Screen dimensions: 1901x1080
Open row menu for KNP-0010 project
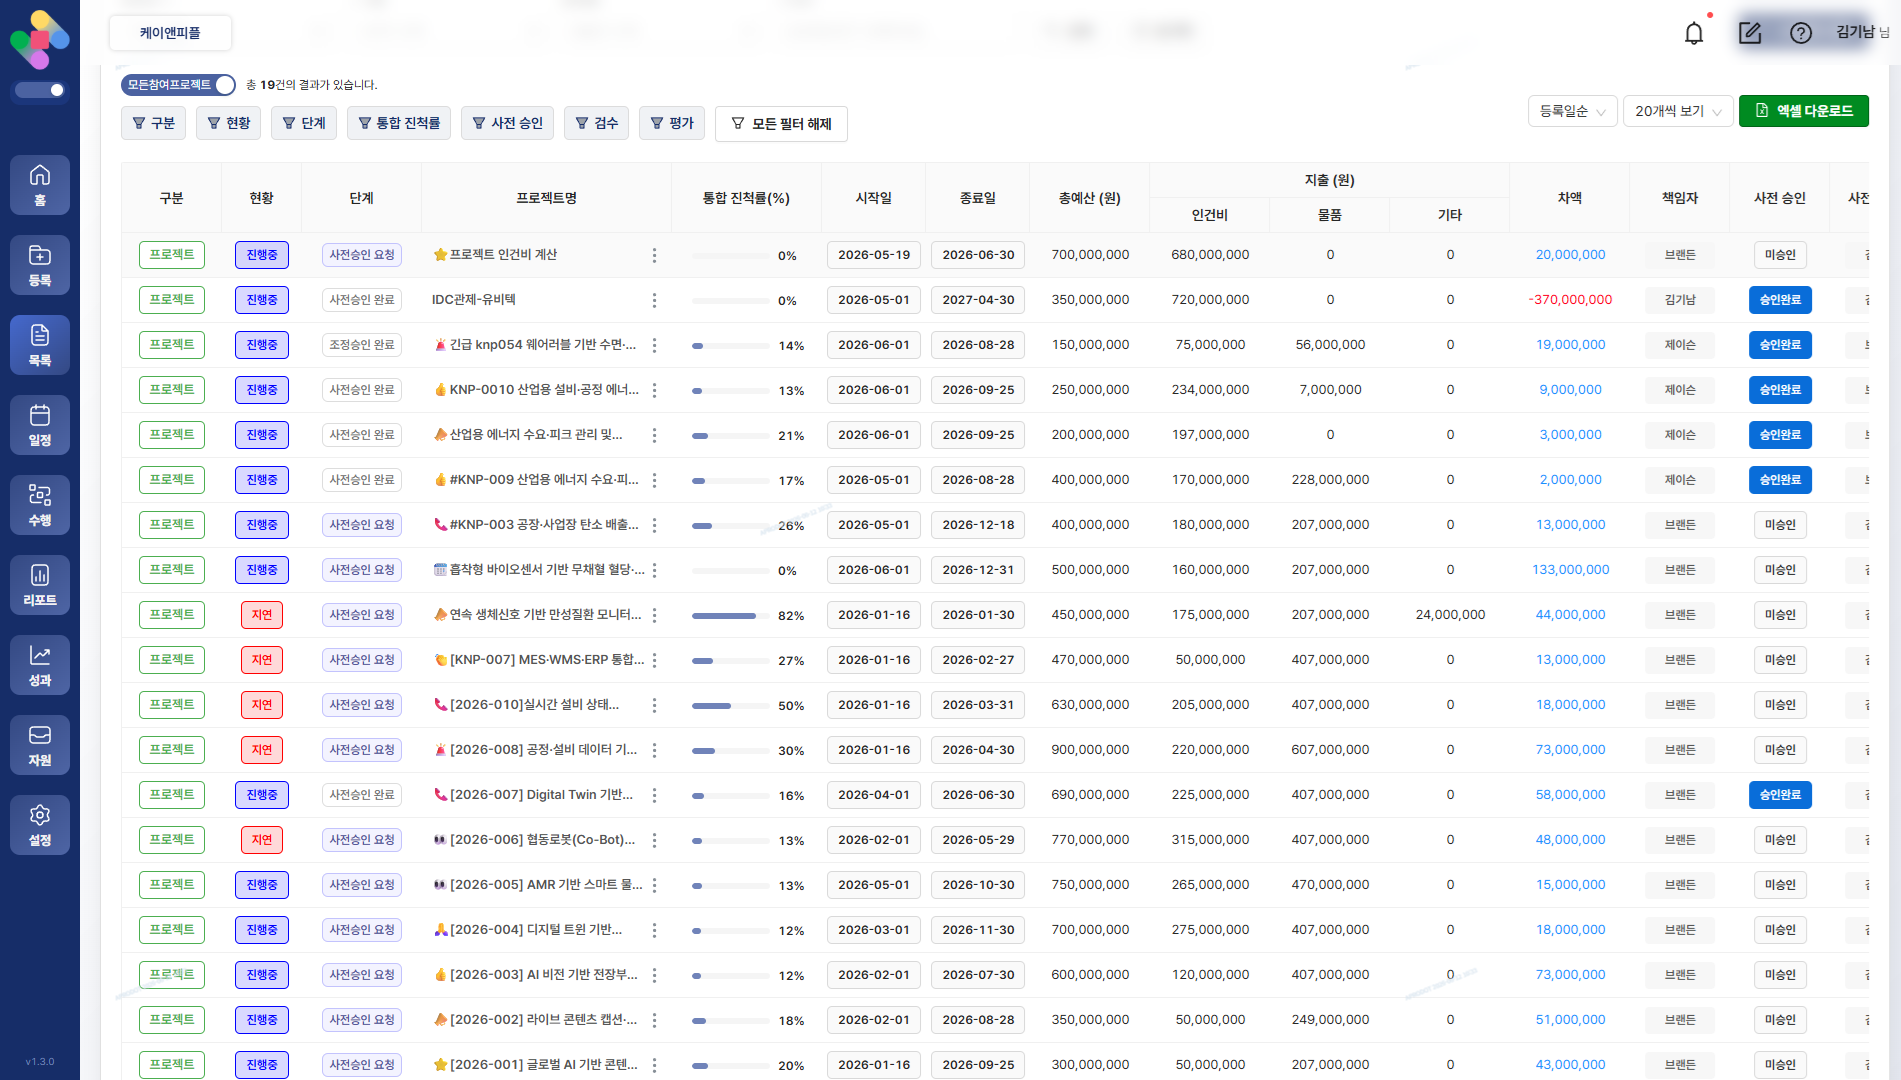pyautogui.click(x=654, y=390)
